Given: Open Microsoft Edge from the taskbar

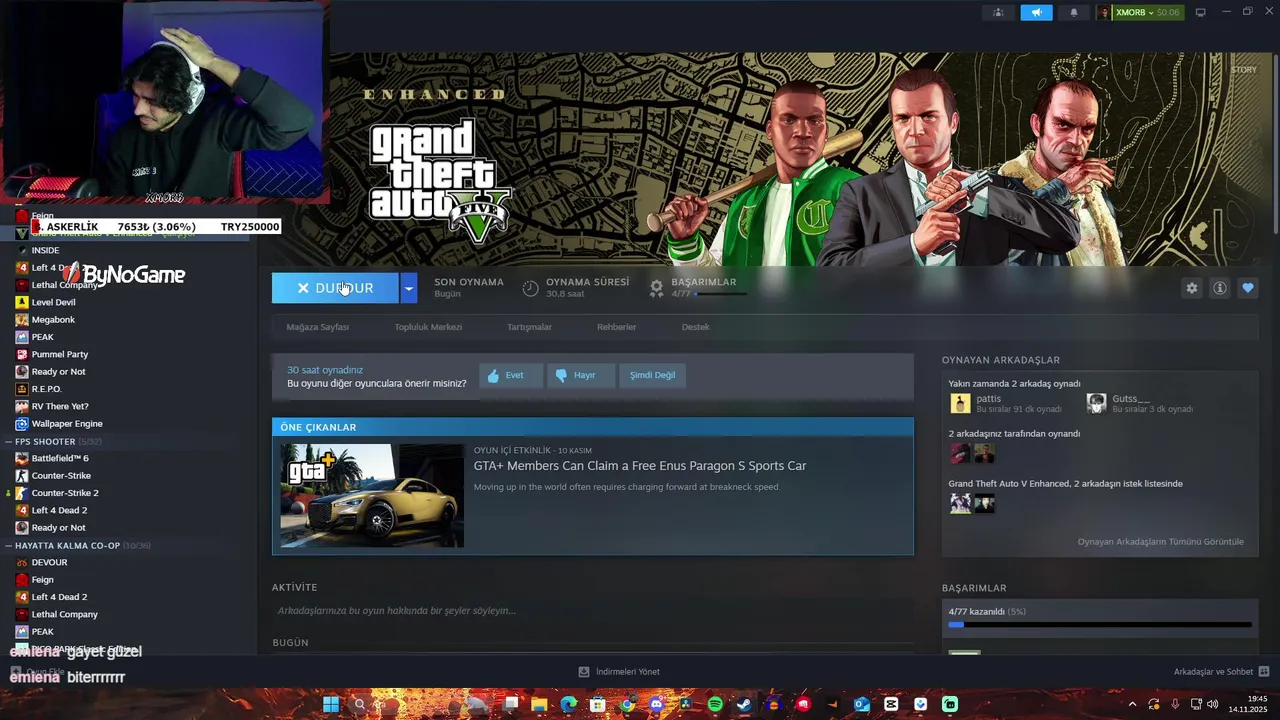Looking at the screenshot, I should tap(568, 704).
